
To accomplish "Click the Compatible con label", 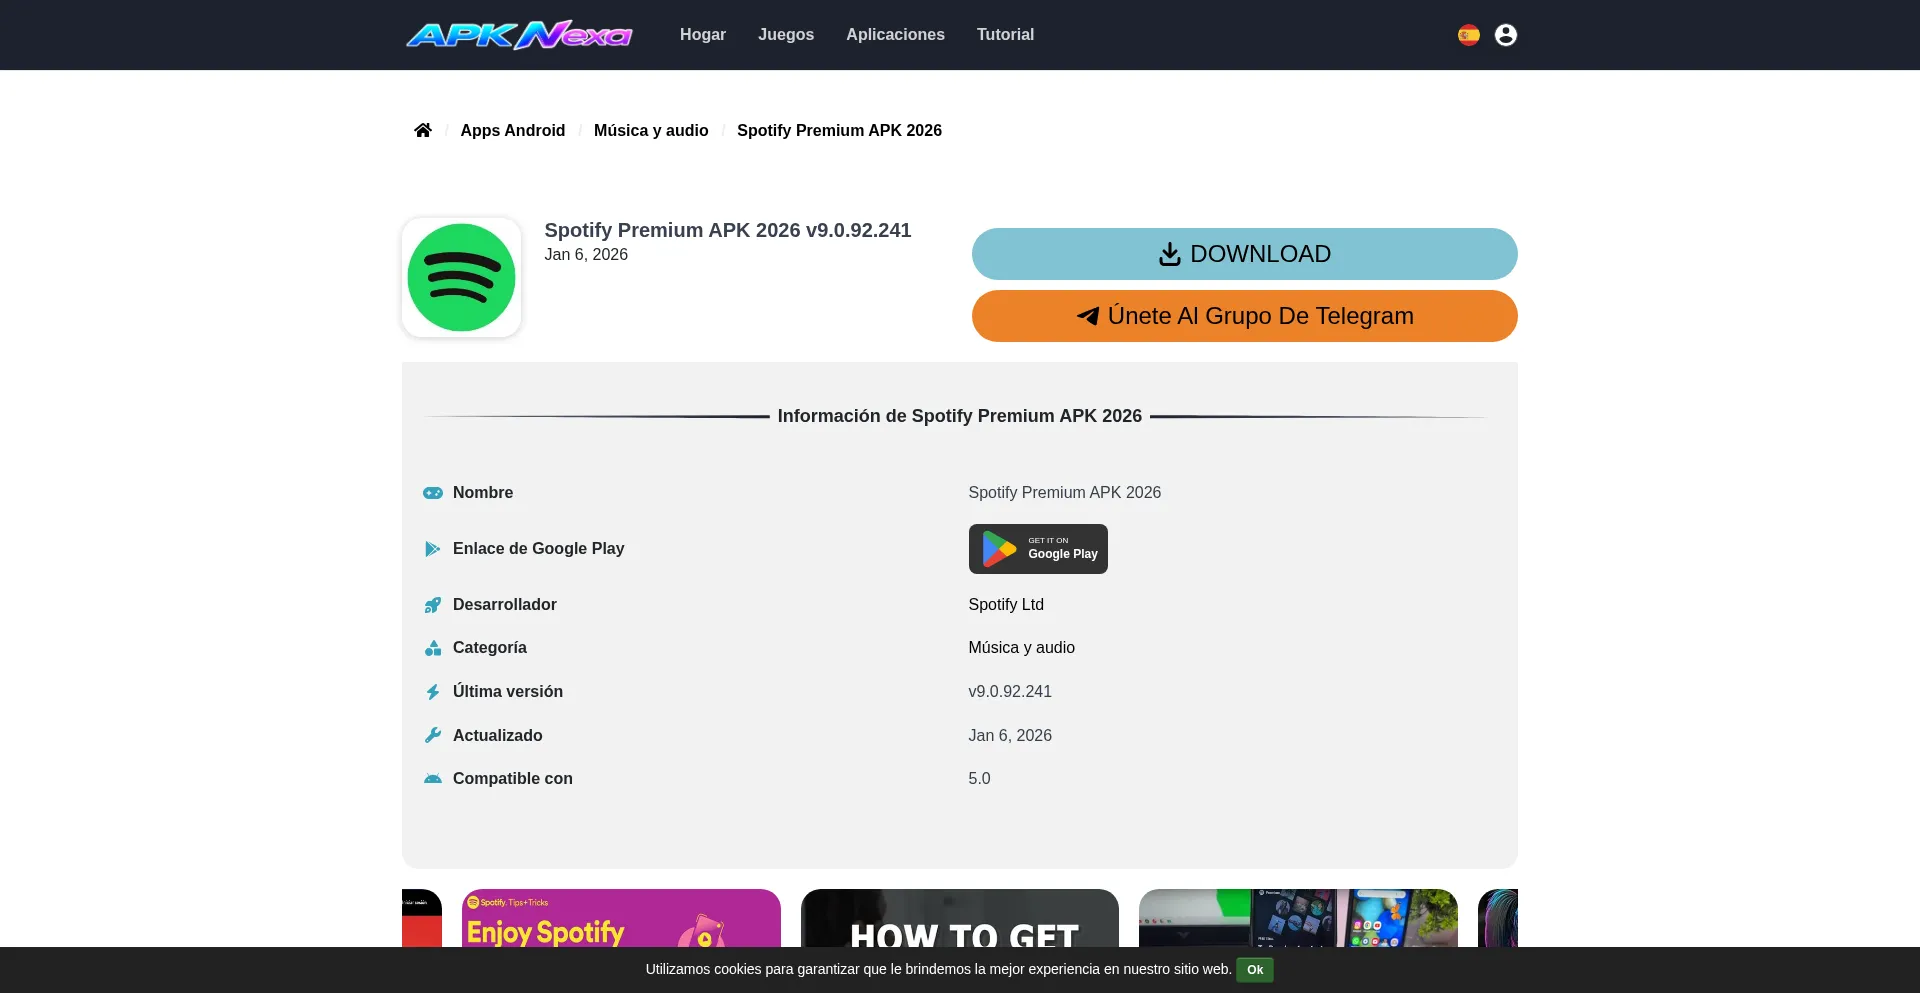I will 513,779.
